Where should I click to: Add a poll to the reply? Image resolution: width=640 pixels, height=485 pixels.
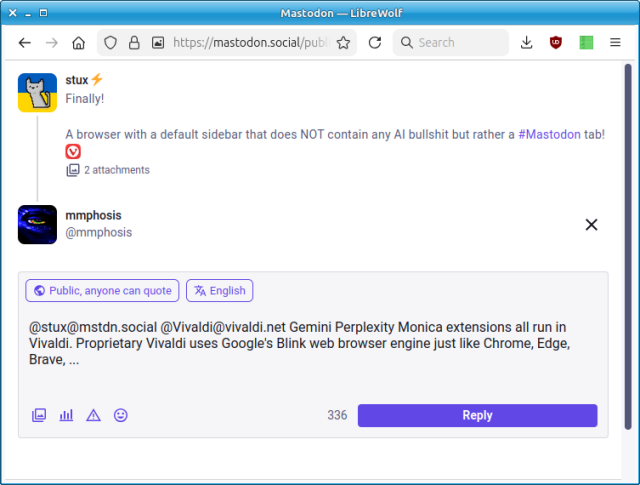click(66, 415)
